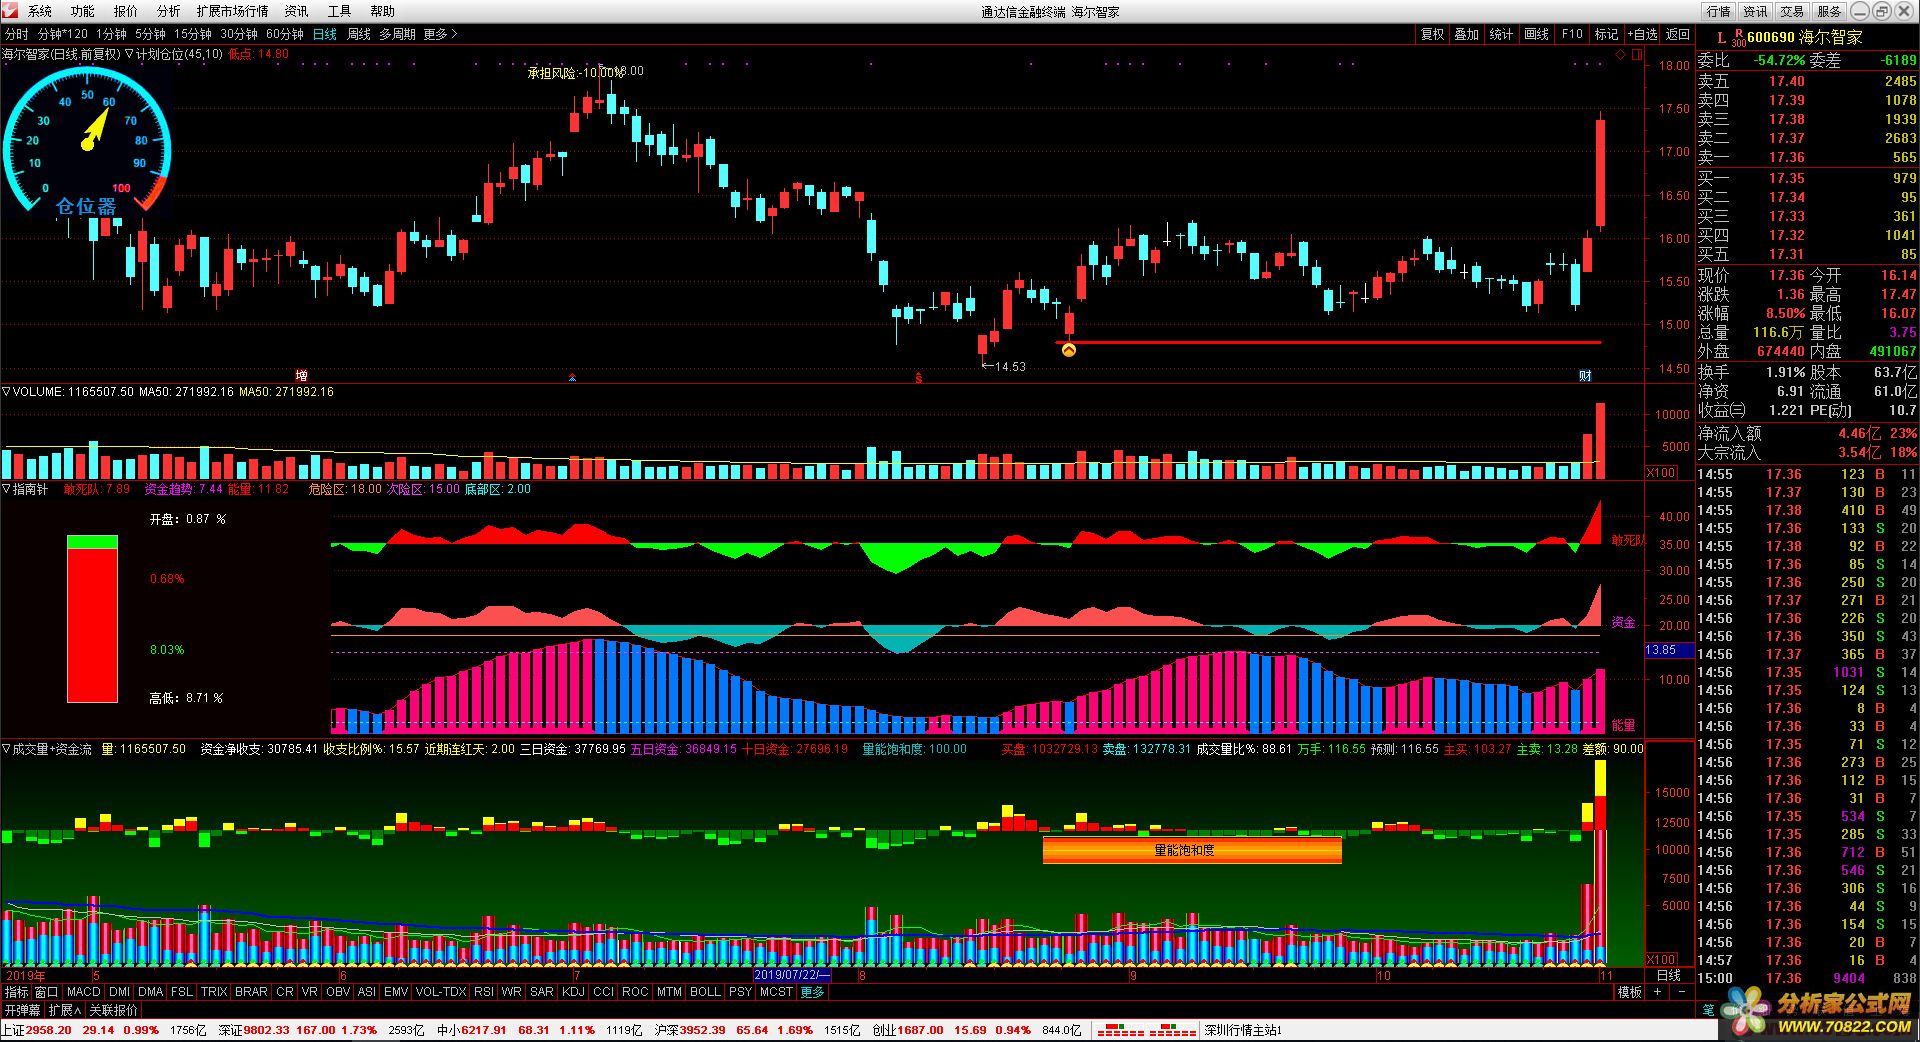Click the square panel icon above price axis
The width and height of the screenshot is (1920, 1042).
[1637, 55]
